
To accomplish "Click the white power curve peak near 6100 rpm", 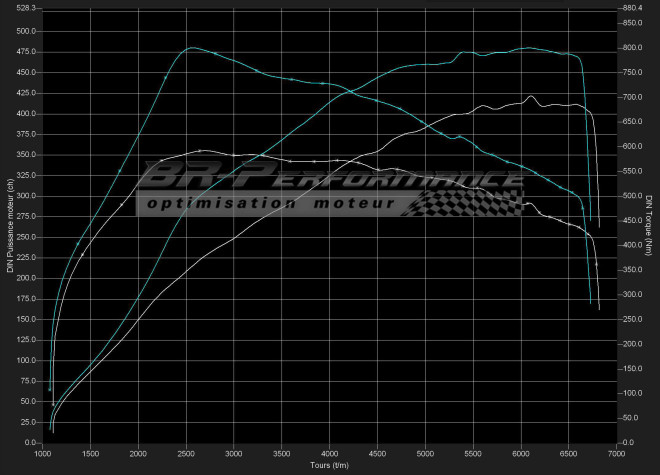I will click(531, 96).
